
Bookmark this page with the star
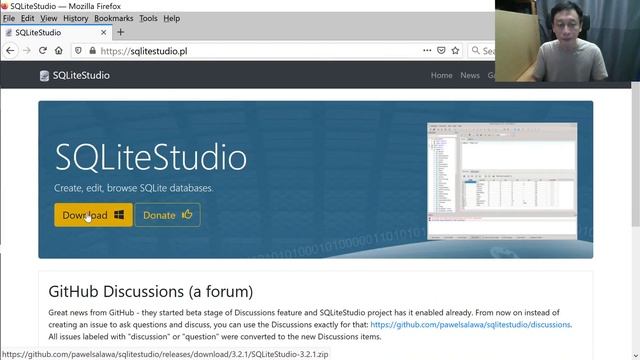456,51
